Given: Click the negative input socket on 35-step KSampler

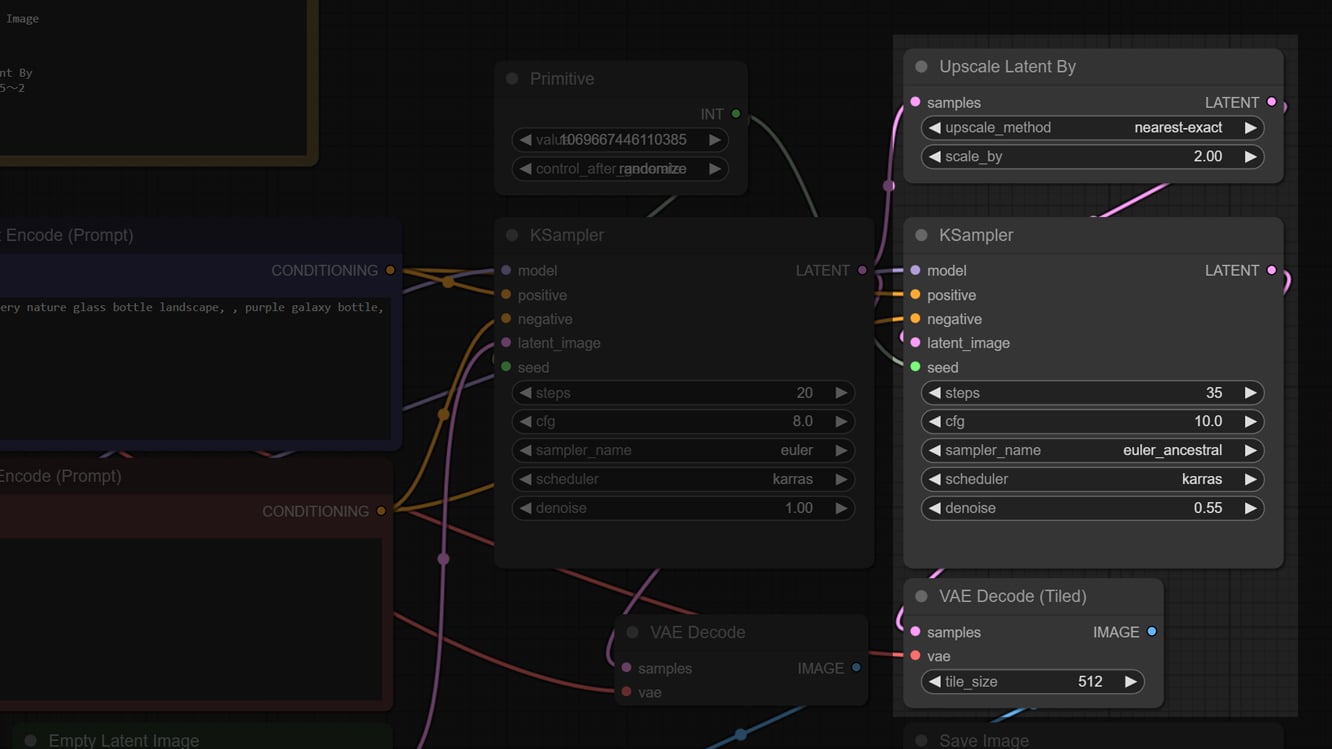Looking at the screenshot, I should pos(915,319).
